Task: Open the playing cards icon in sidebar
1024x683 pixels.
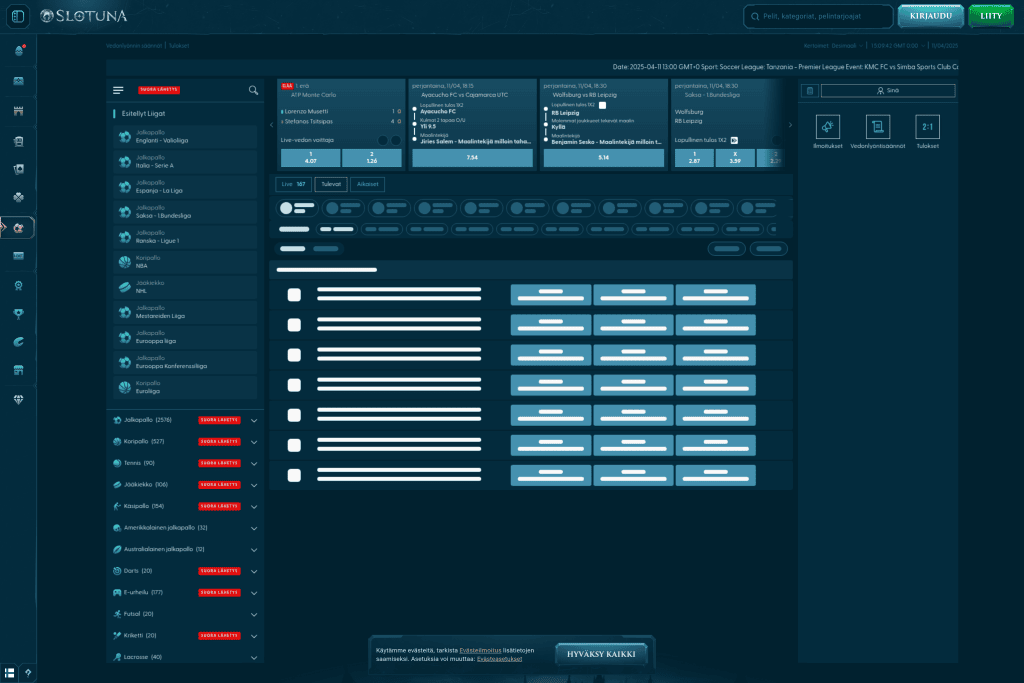Action: coord(18,169)
